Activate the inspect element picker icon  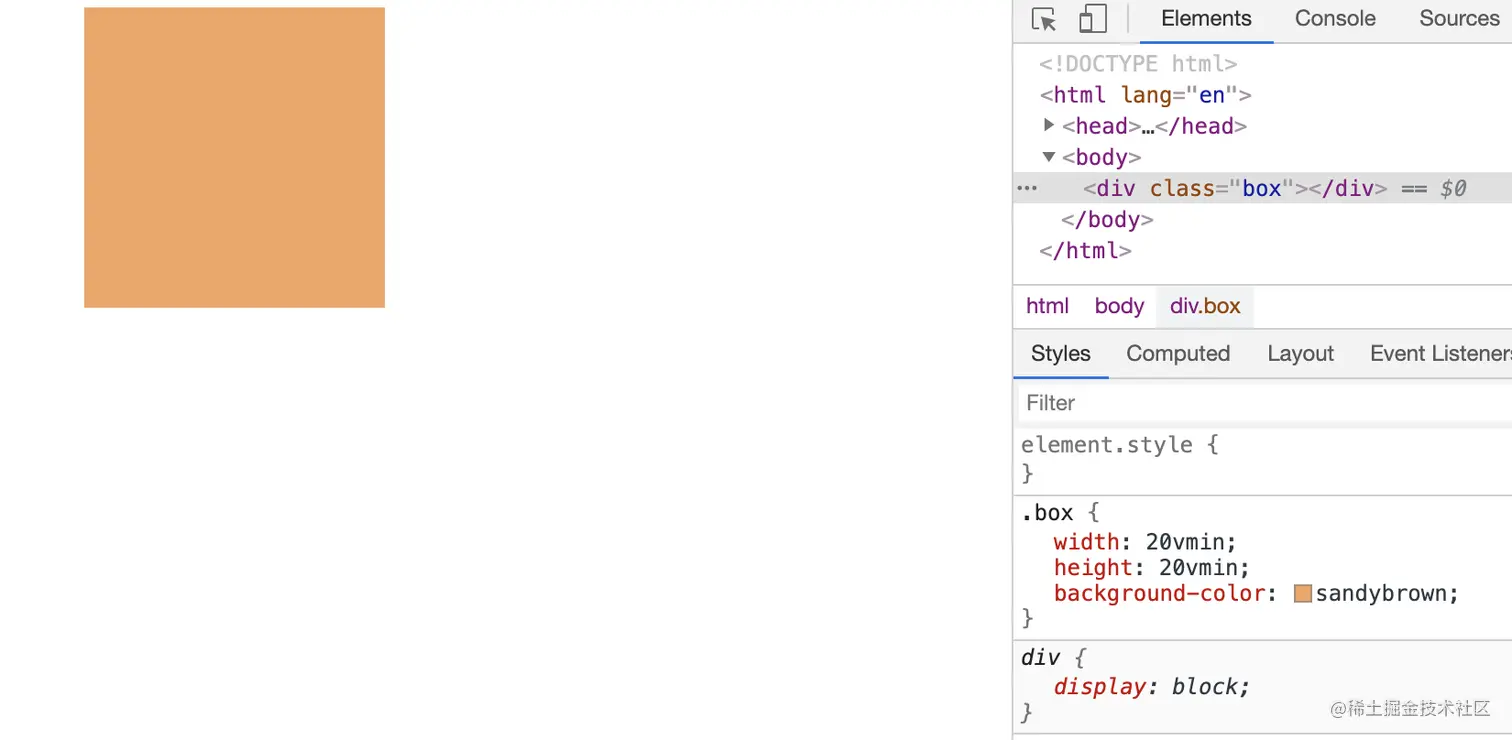pyautogui.click(x=1044, y=19)
